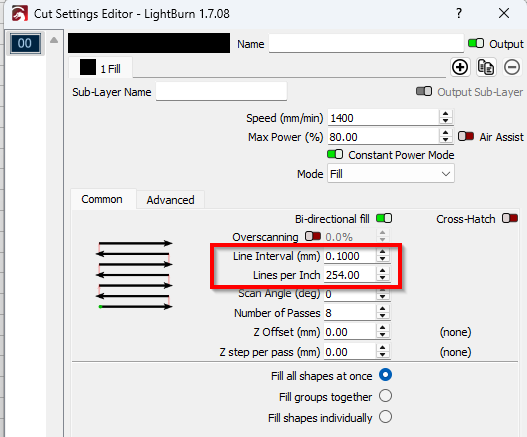Click the help question mark icon
Viewport: 527px width, 437px height.
click(459, 13)
